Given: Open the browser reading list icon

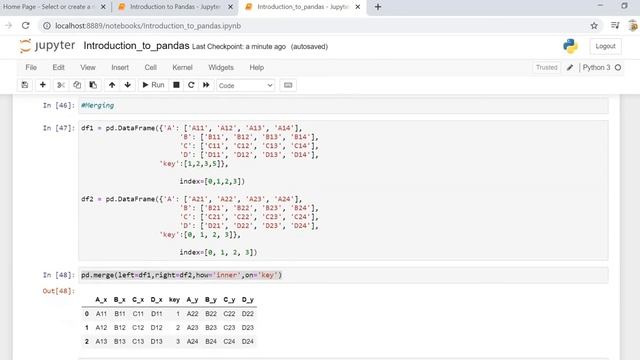Looking at the screenshot, I should pos(615,26).
